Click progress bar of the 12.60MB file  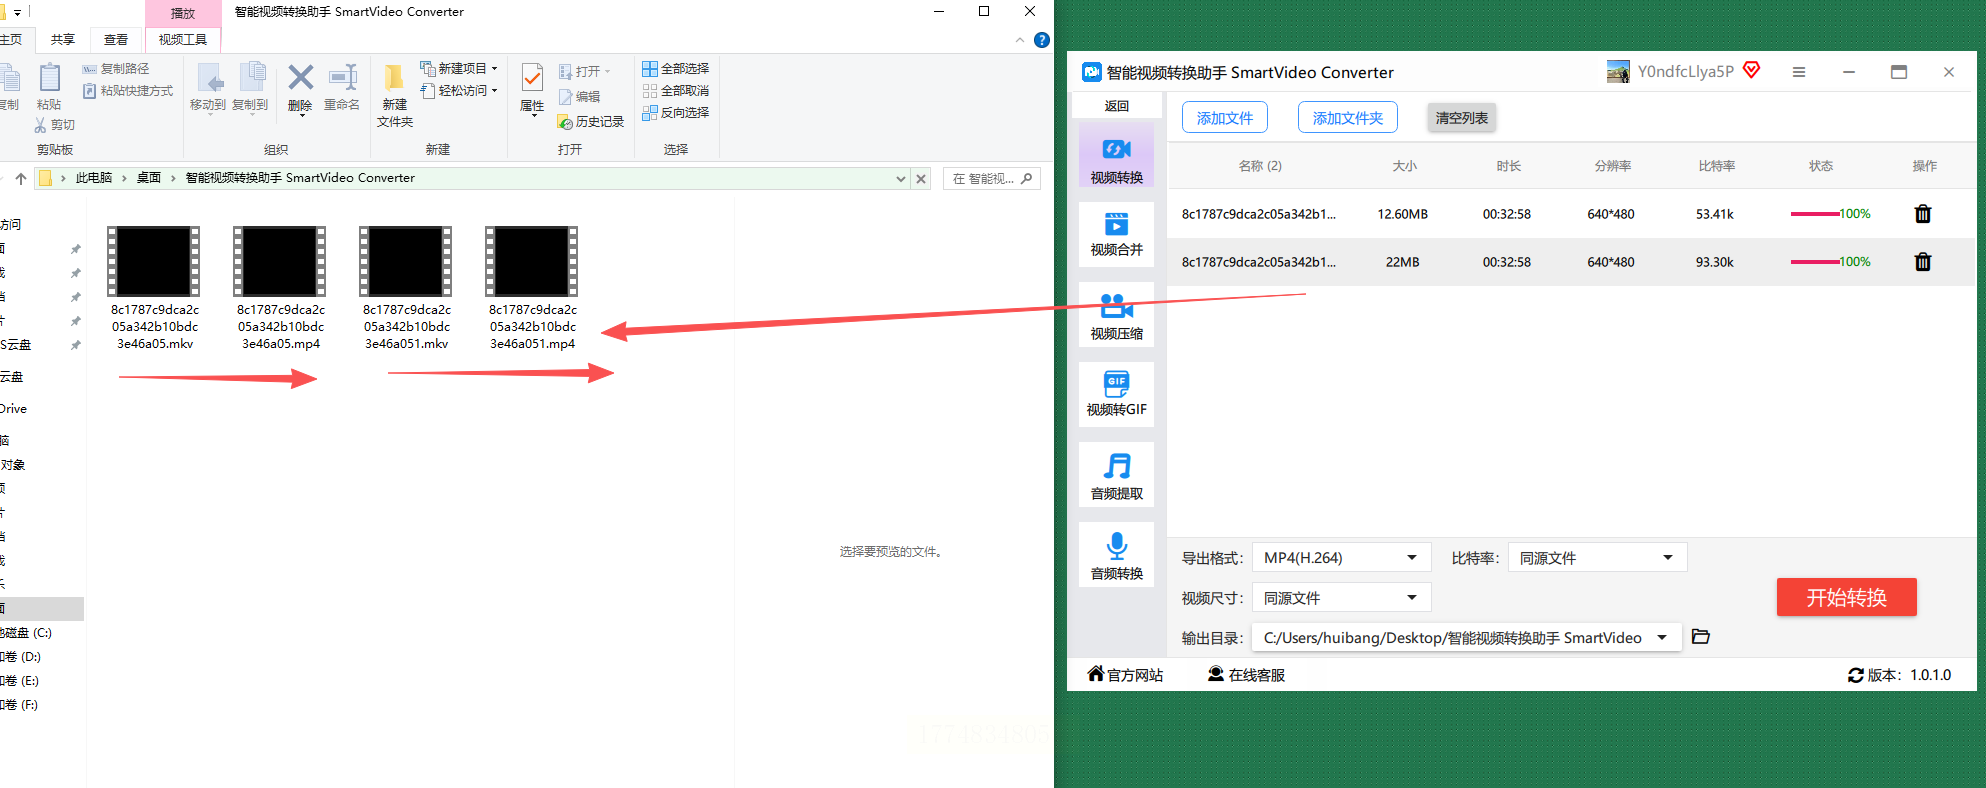click(1816, 214)
